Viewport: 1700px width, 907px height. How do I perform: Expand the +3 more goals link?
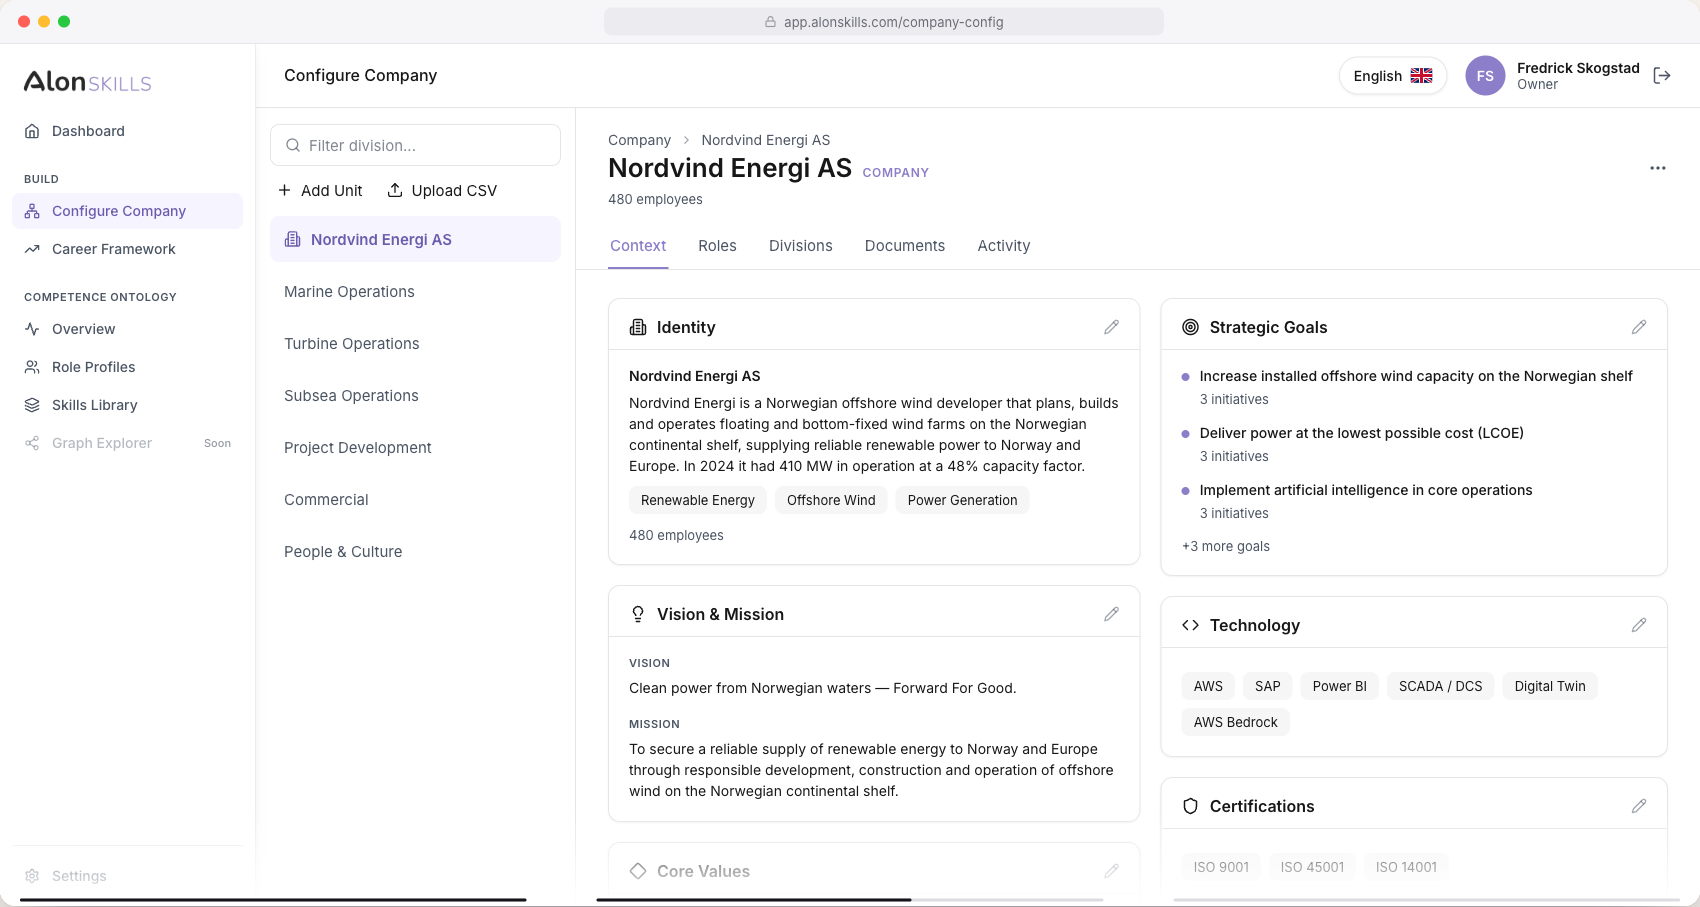[x=1226, y=546]
